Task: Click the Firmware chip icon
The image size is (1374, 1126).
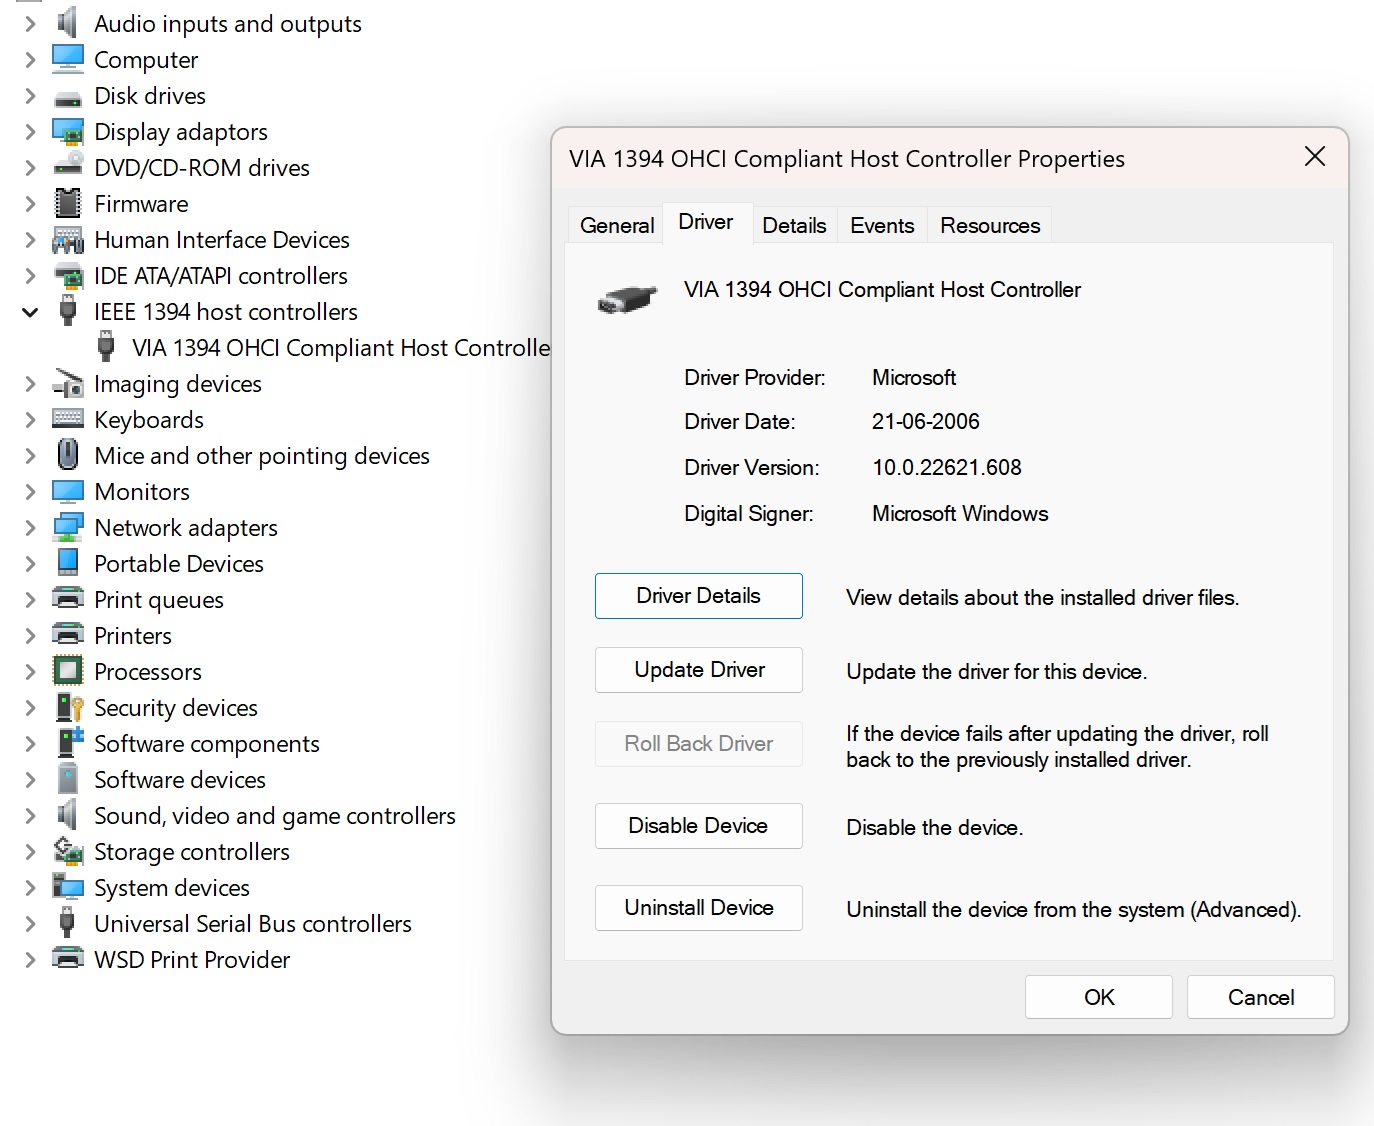Action: (x=67, y=203)
